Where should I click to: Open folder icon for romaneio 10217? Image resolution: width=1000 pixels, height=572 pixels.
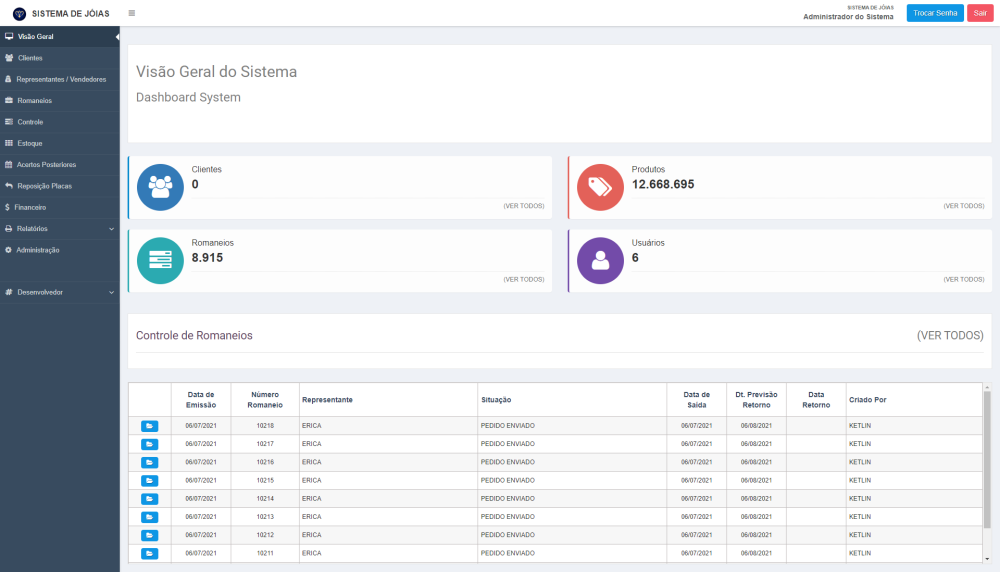pyautogui.click(x=149, y=444)
